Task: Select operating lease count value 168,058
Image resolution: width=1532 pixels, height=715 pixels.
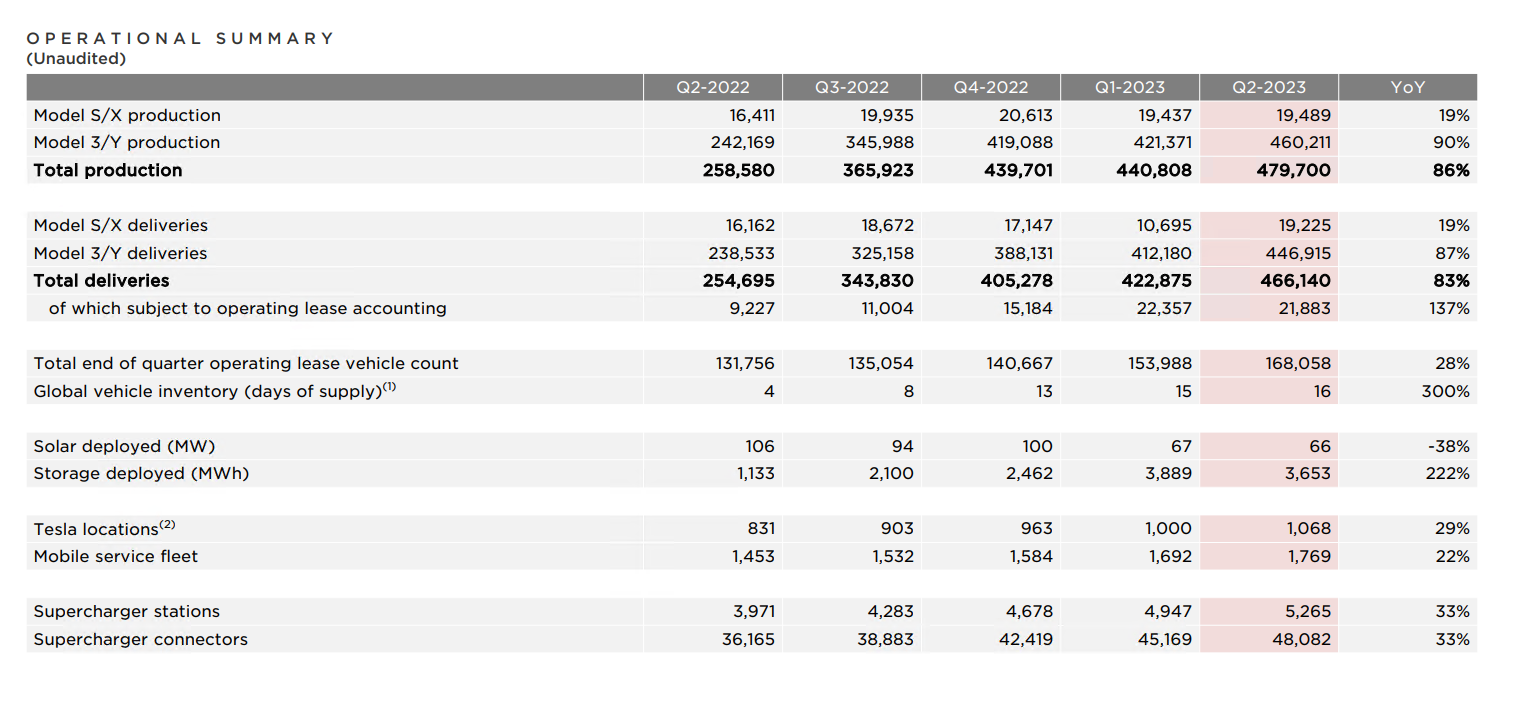Action: point(1300,363)
